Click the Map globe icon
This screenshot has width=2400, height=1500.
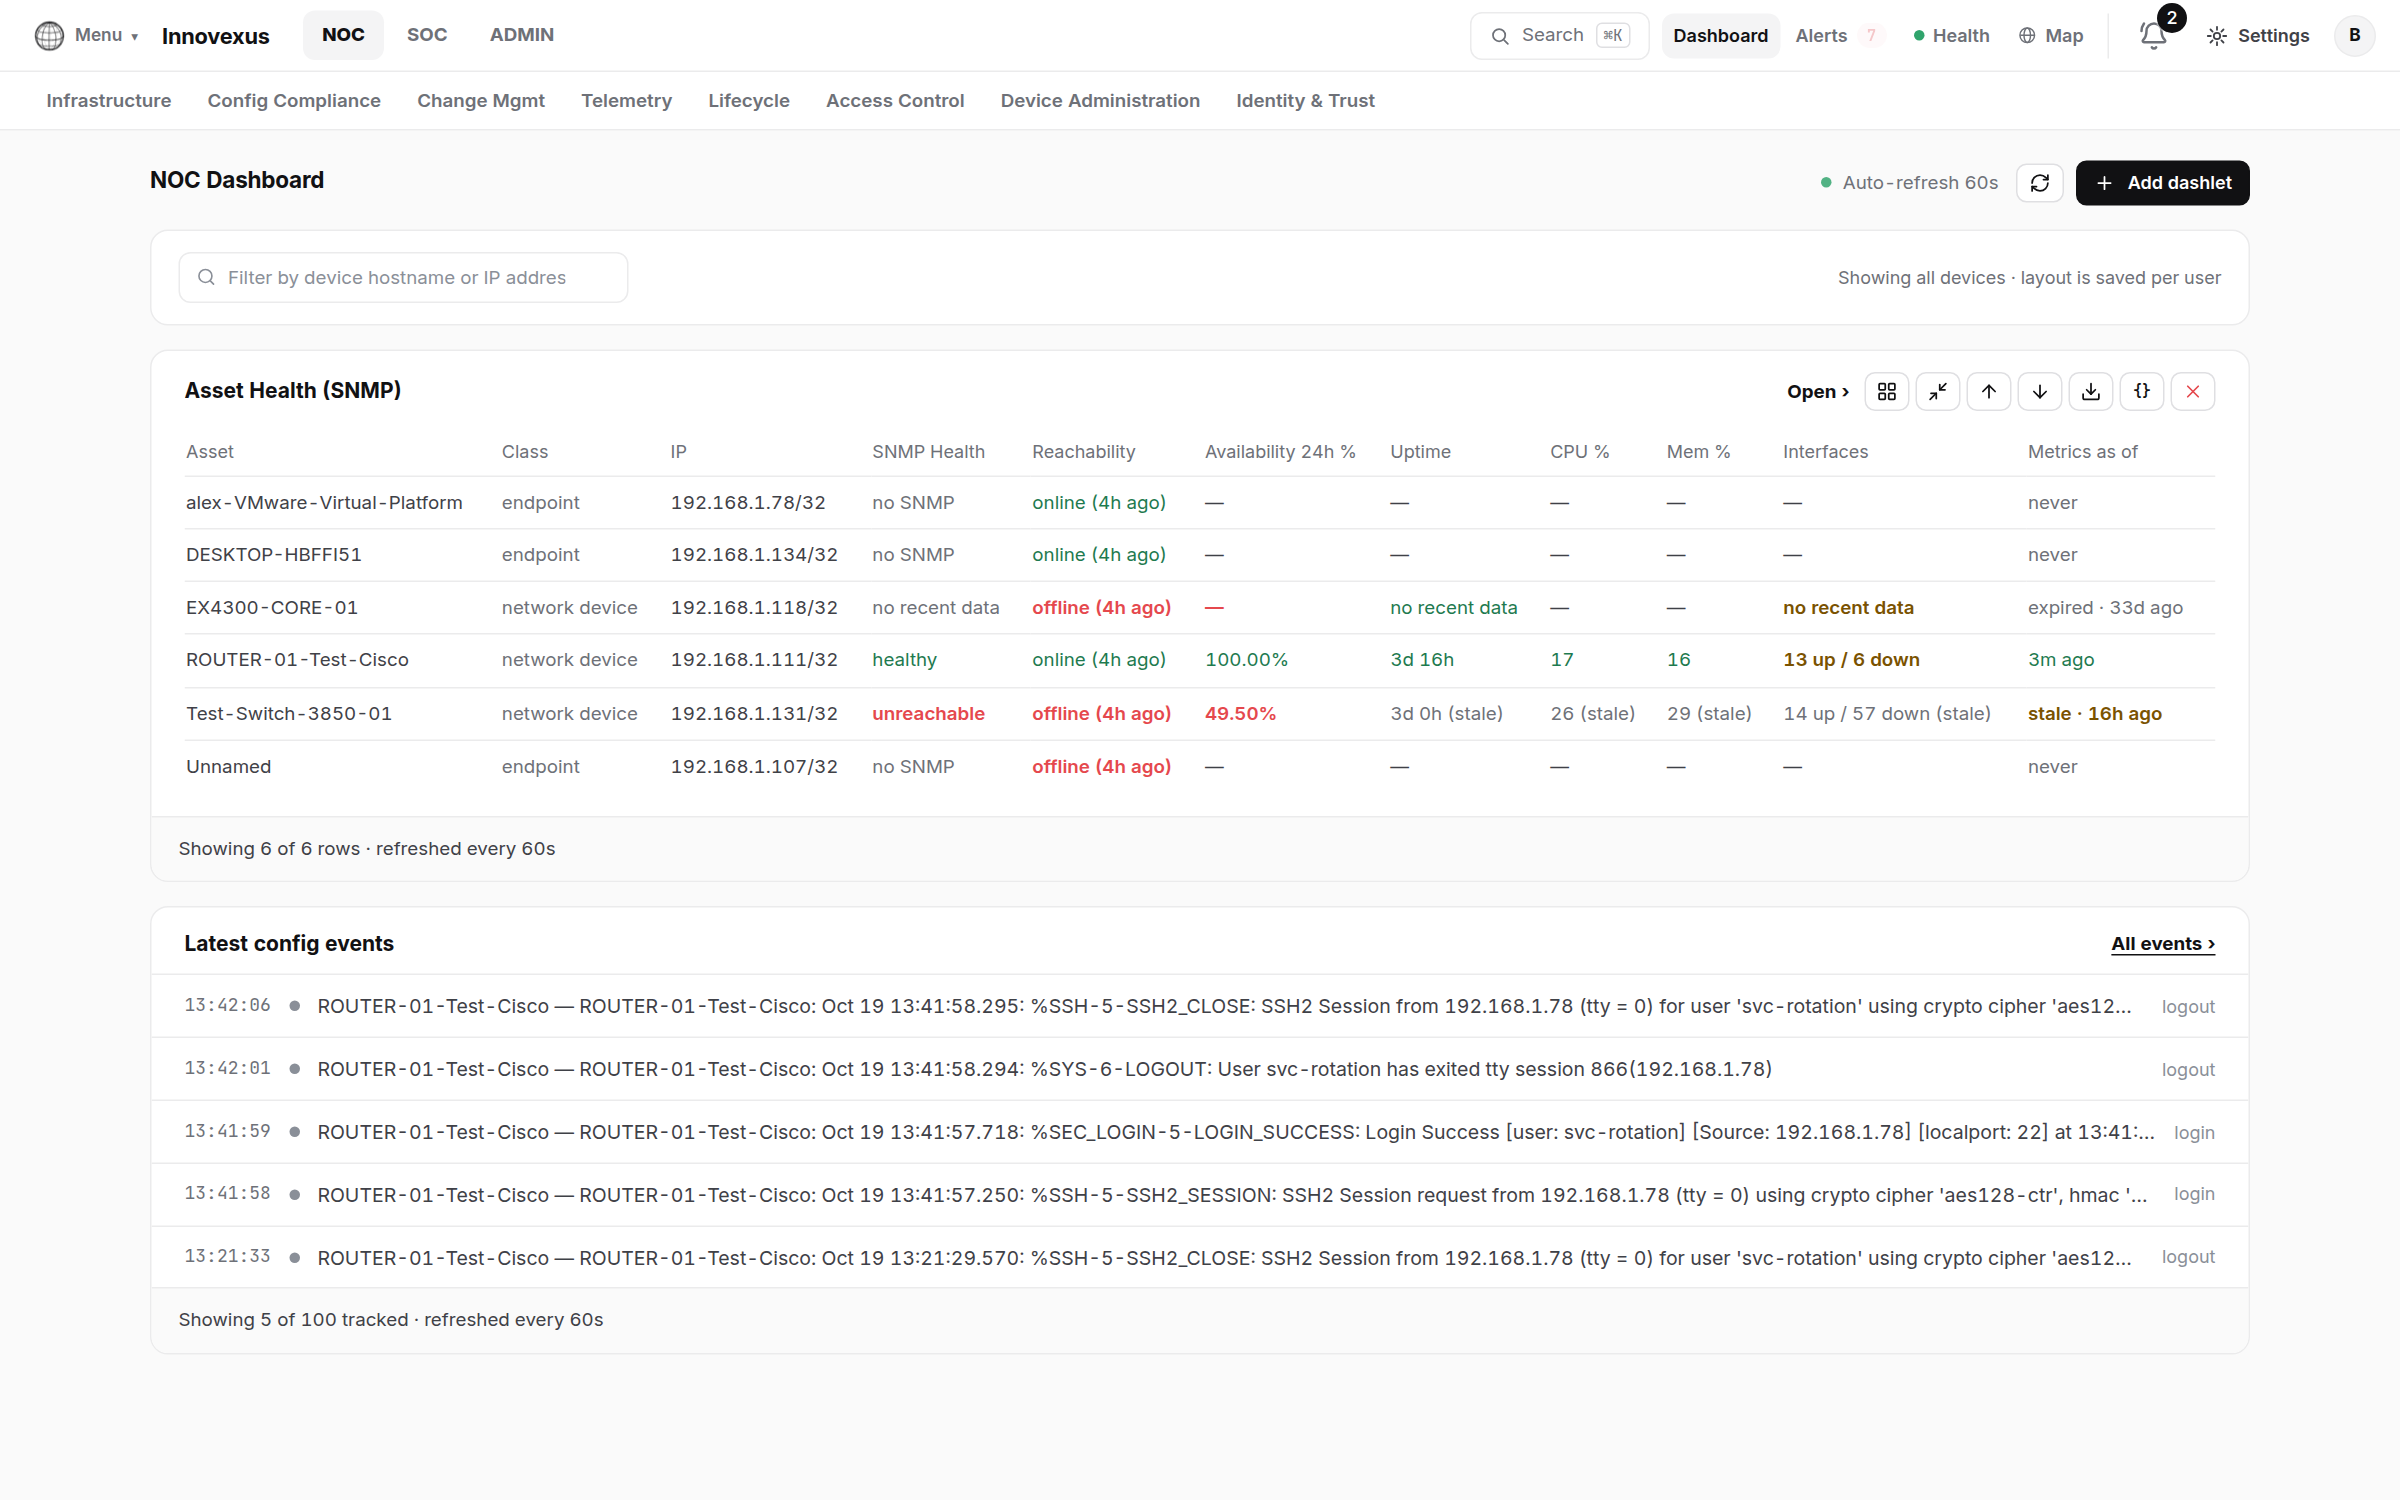coord(2027,36)
